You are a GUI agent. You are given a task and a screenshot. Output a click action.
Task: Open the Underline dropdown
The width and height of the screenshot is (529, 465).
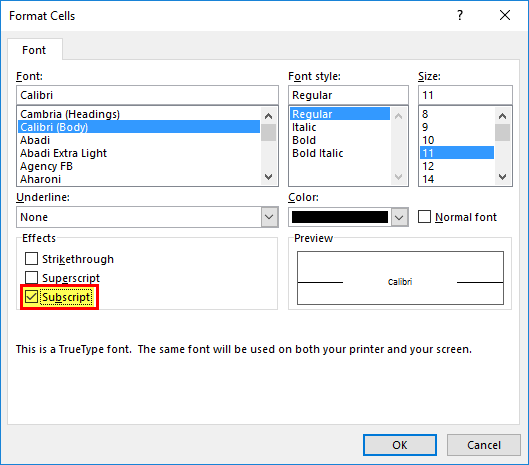pyautogui.click(x=269, y=217)
